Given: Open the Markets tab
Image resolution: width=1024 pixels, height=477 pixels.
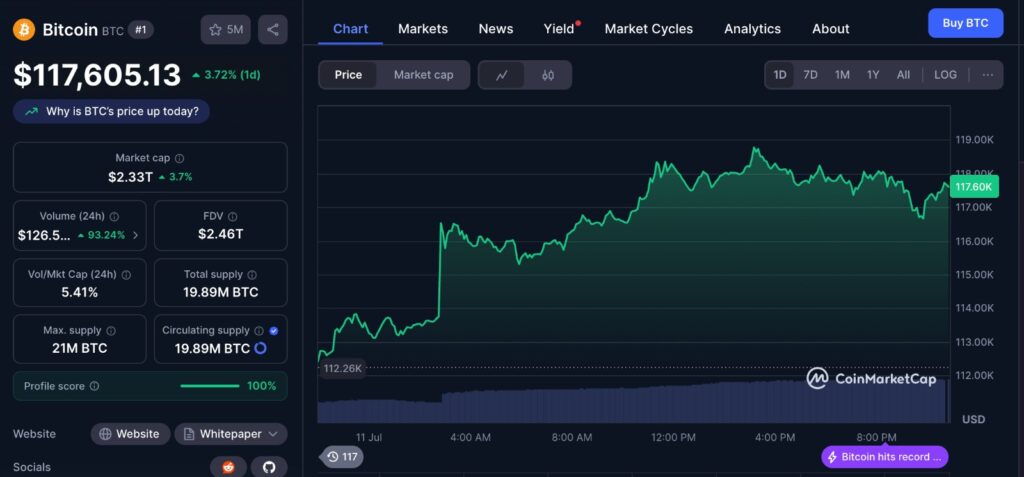Looking at the screenshot, I should [423, 29].
